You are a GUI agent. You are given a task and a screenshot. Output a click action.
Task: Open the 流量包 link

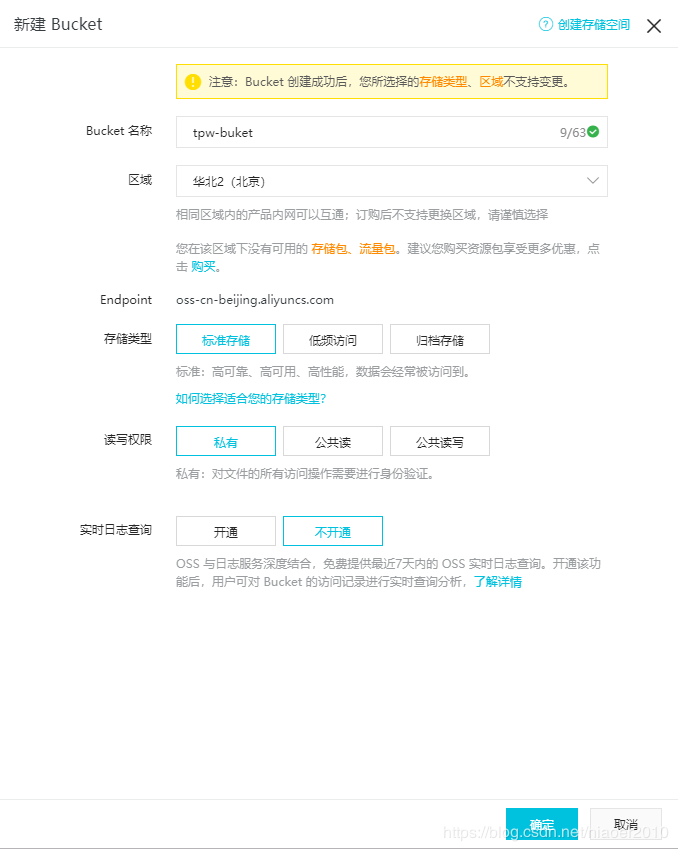(x=377, y=249)
